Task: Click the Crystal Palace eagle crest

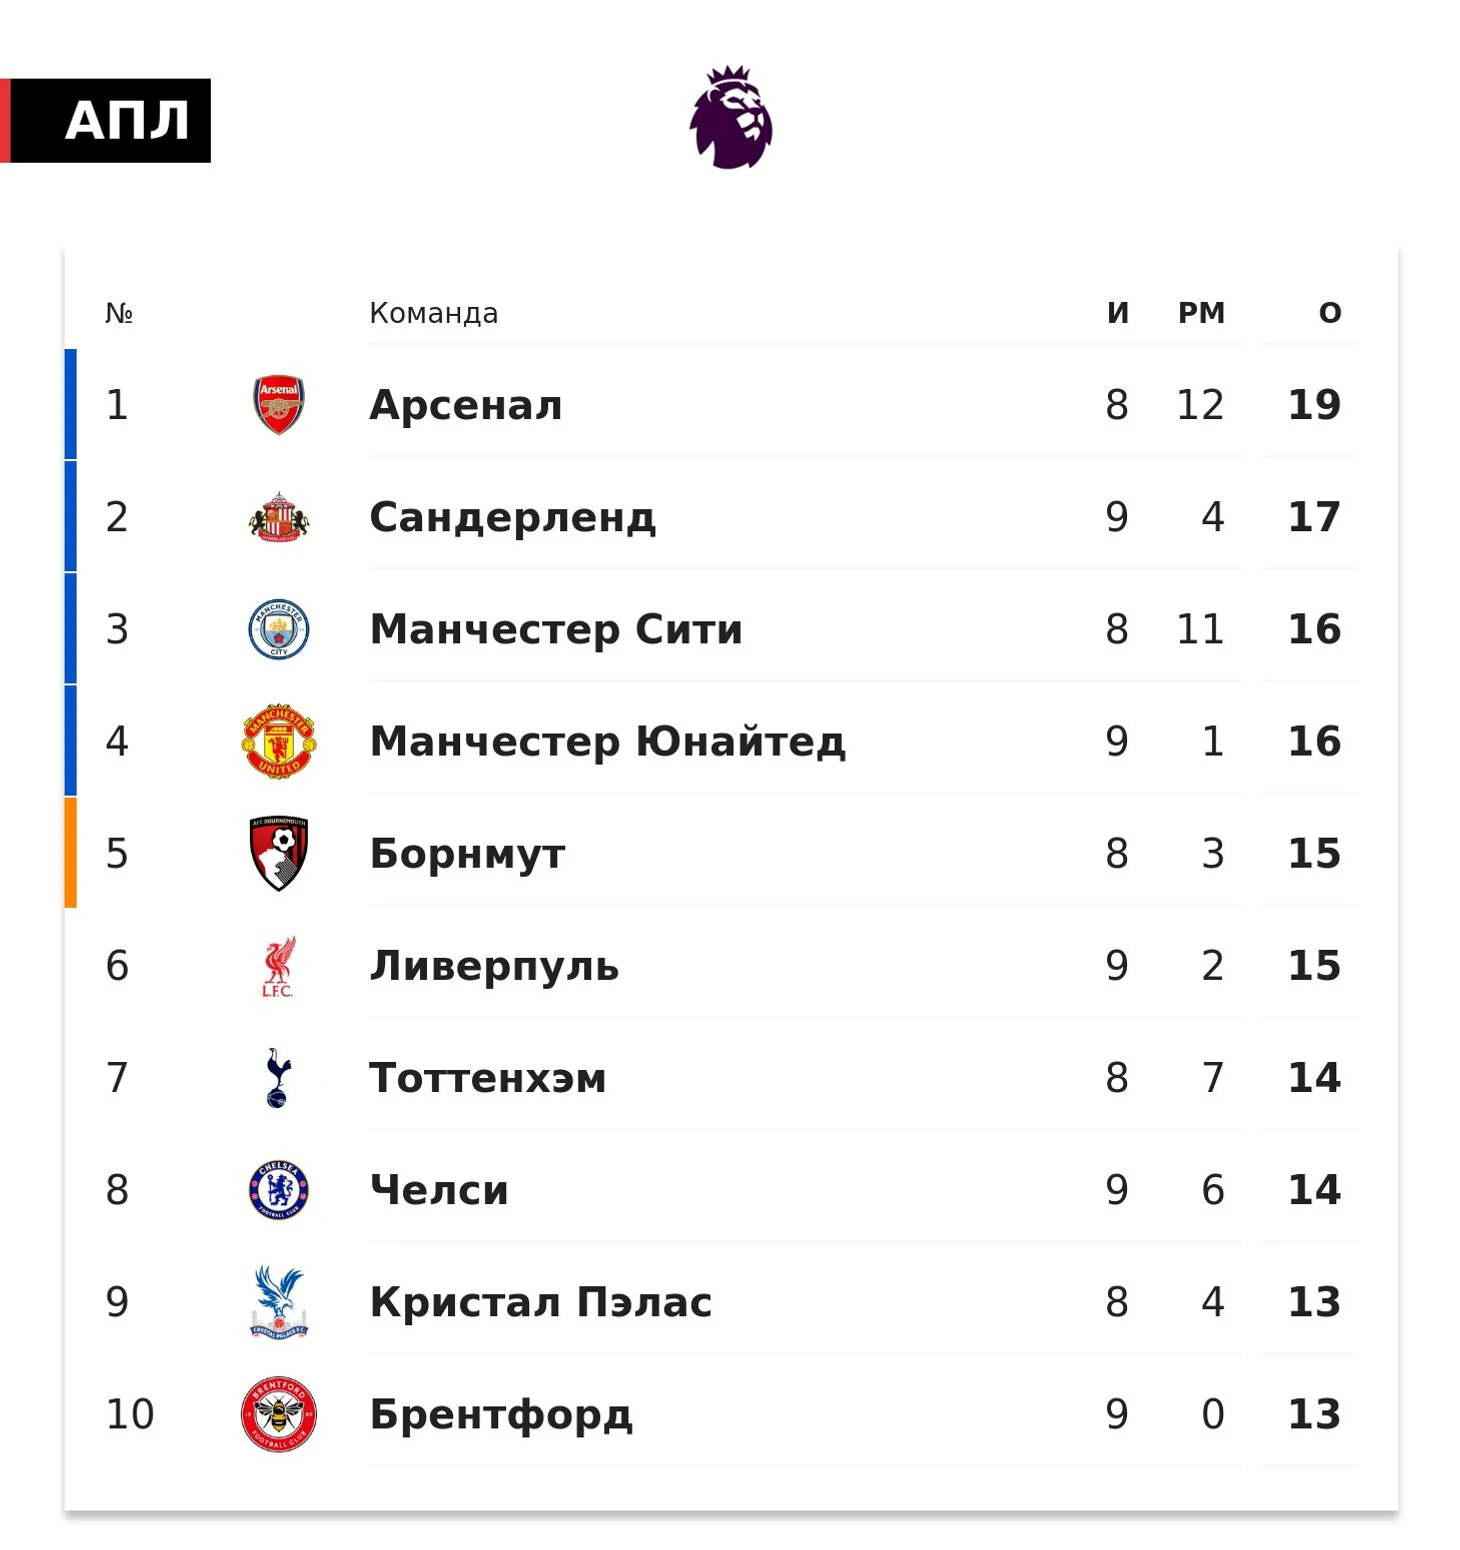Action: (x=279, y=1302)
